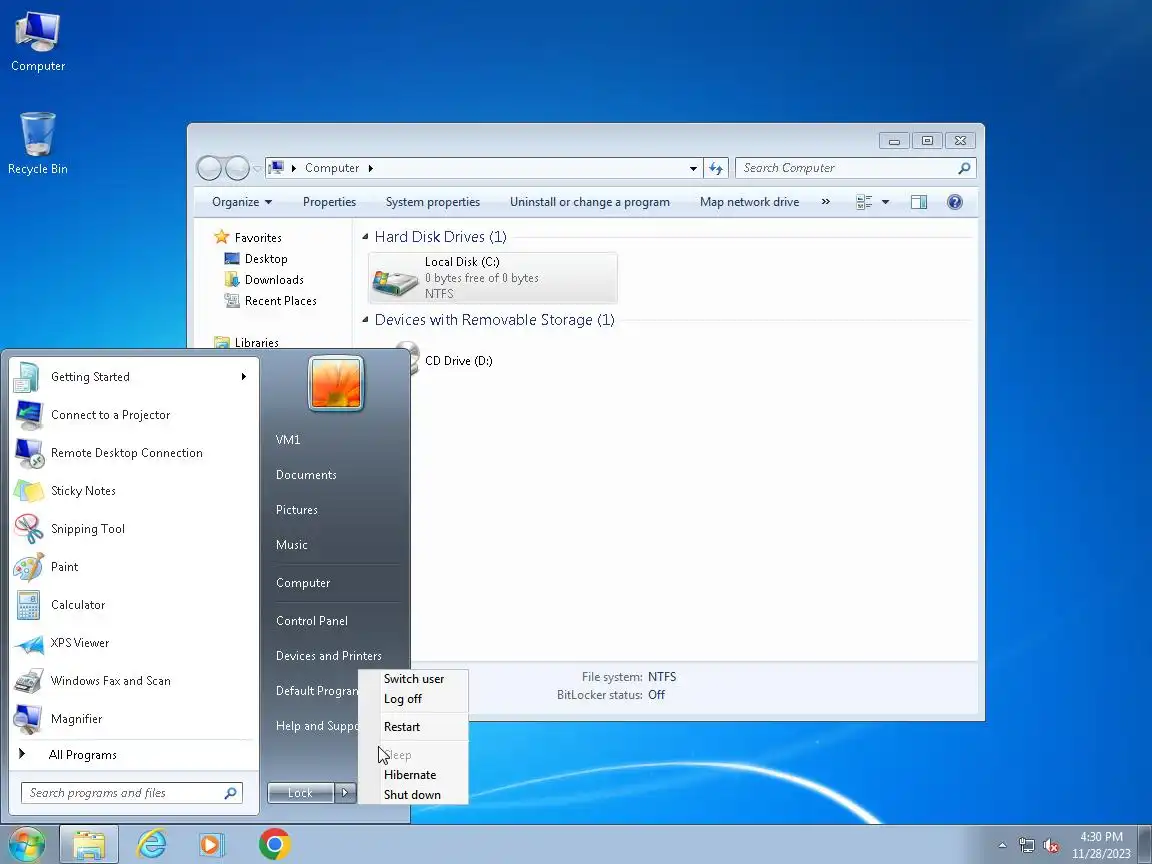Open the Computer desktop icon

pos(37,40)
